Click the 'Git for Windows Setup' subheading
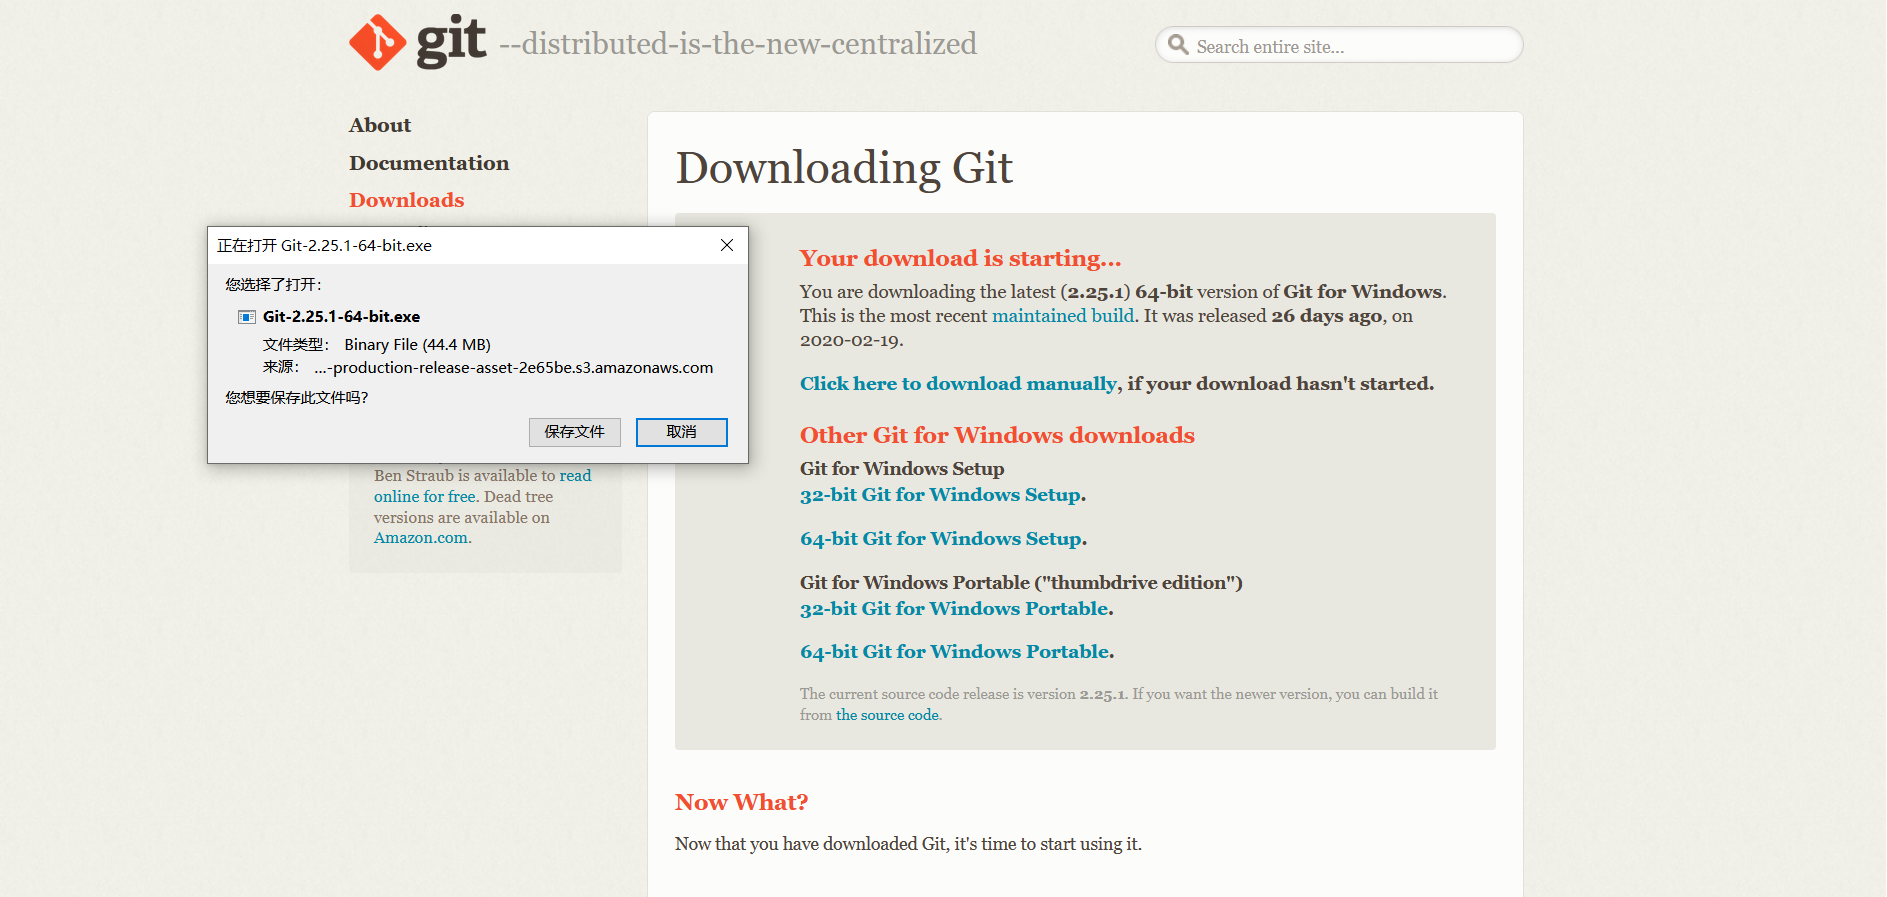1887x897 pixels. coord(902,469)
